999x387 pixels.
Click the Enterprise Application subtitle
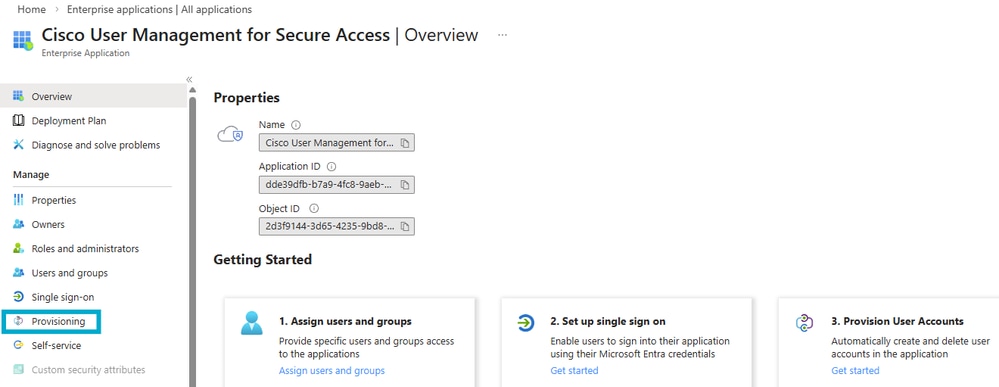click(x=85, y=53)
